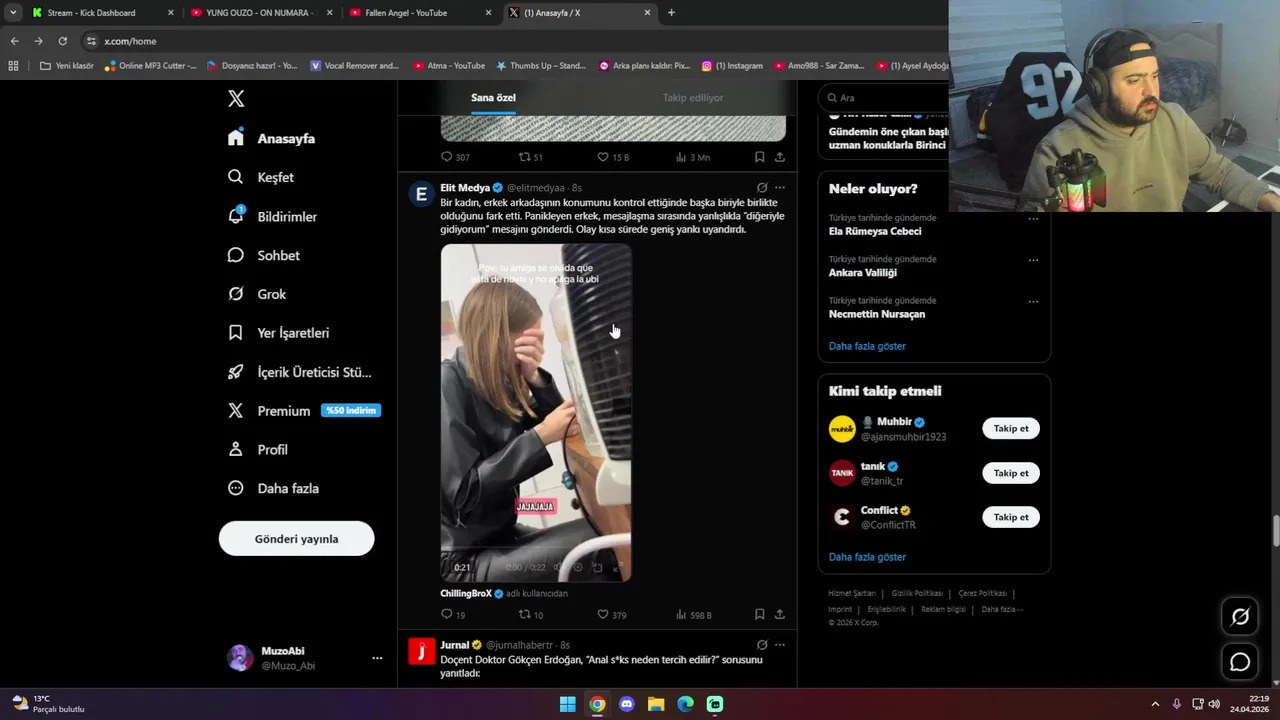Reload page with Chrome refresh button
1280x720 pixels.
[x=62, y=41]
